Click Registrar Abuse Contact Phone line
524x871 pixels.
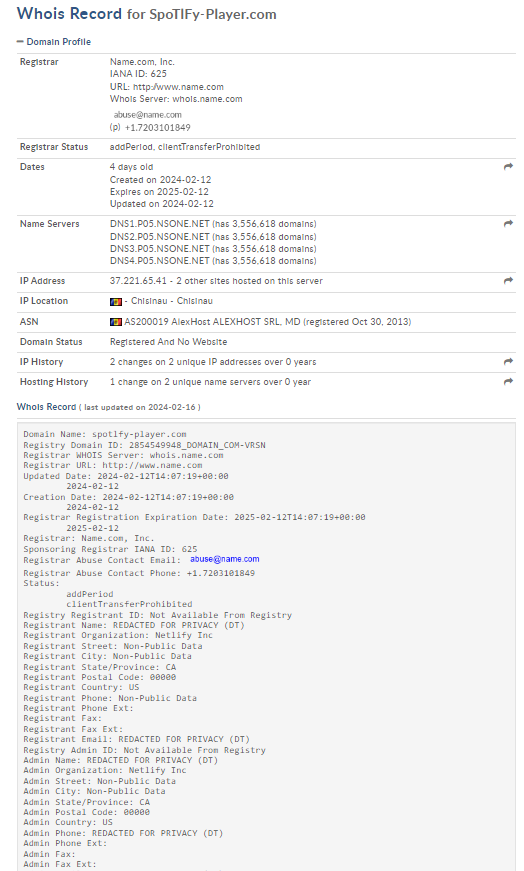pyautogui.click(x=139, y=573)
